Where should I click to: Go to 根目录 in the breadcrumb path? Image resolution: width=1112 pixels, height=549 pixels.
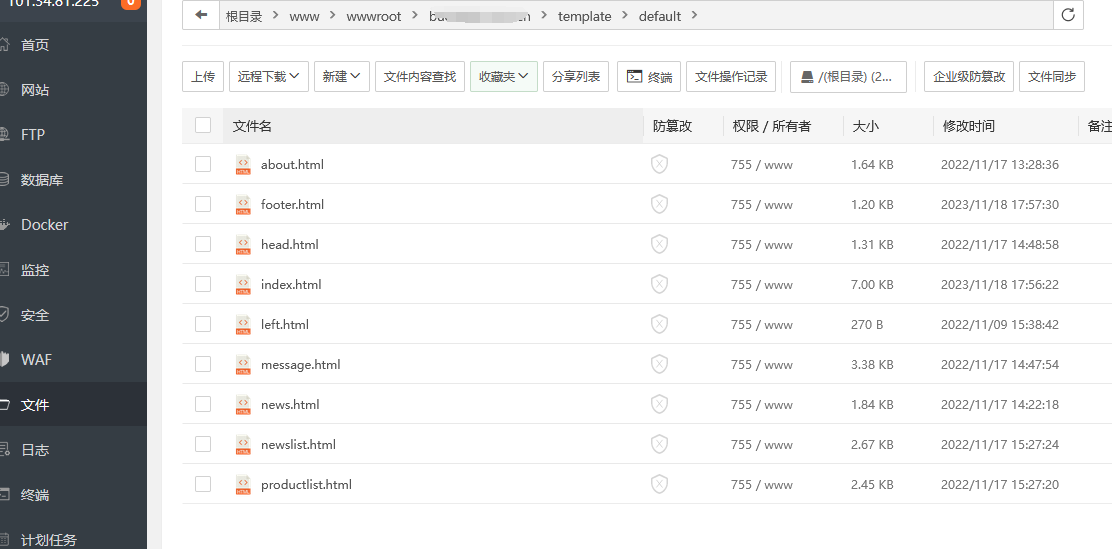244,16
